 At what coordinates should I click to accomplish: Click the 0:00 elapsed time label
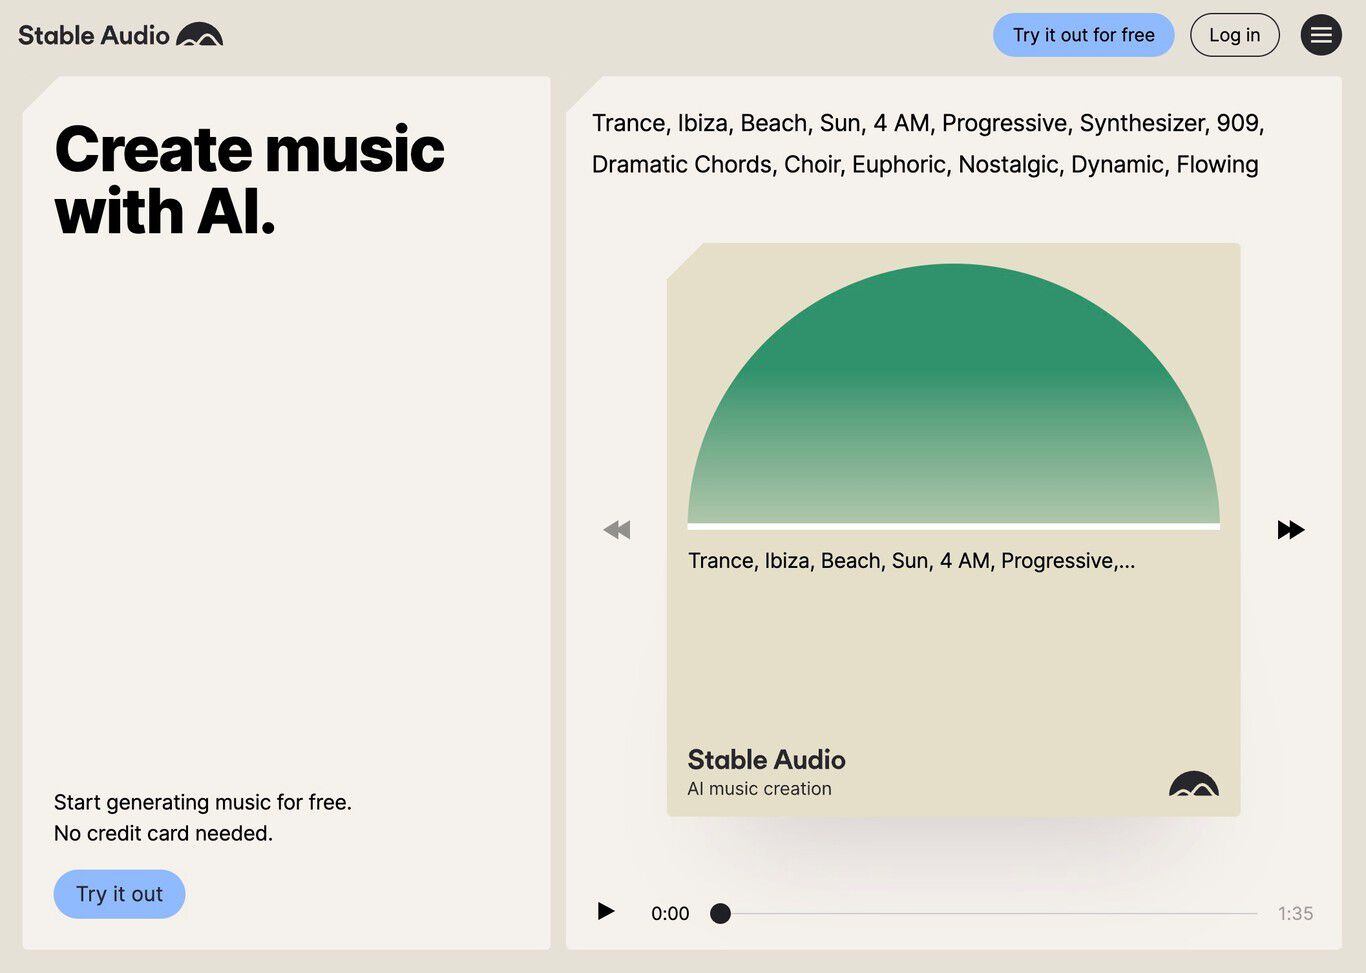[x=670, y=913]
